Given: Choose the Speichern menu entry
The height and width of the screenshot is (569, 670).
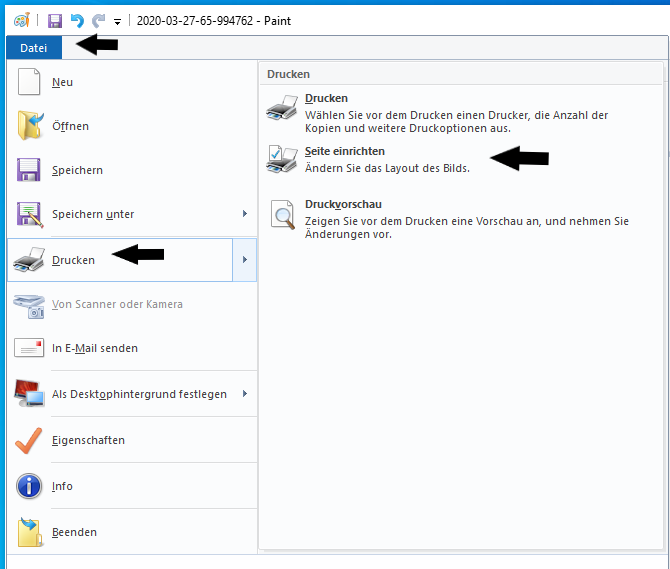Looking at the screenshot, I should [132, 170].
